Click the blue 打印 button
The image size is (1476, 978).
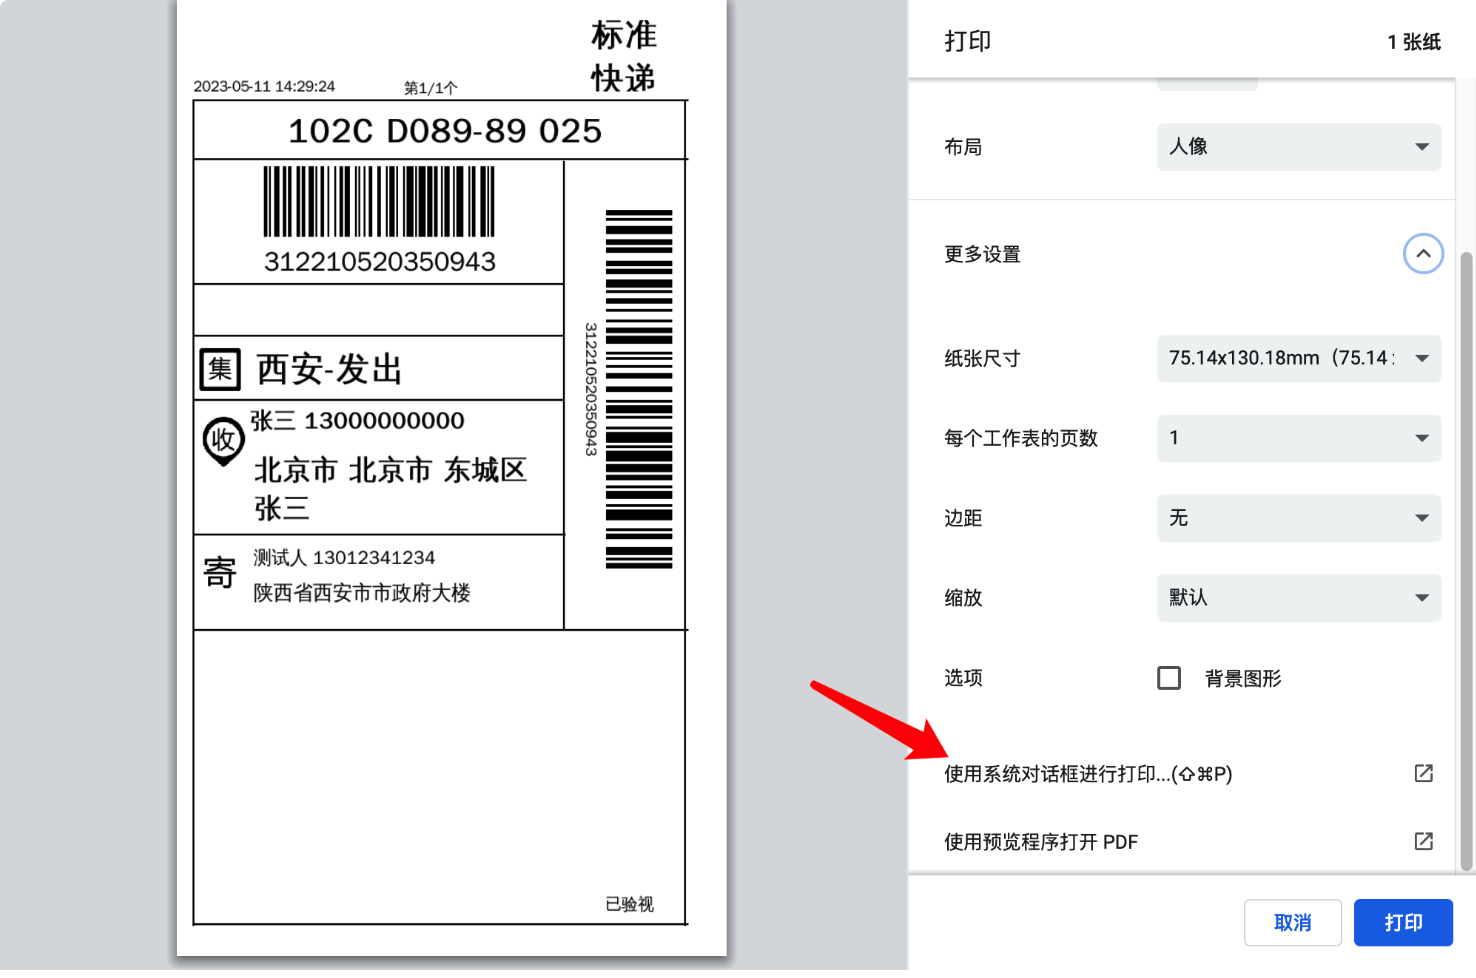(1403, 922)
